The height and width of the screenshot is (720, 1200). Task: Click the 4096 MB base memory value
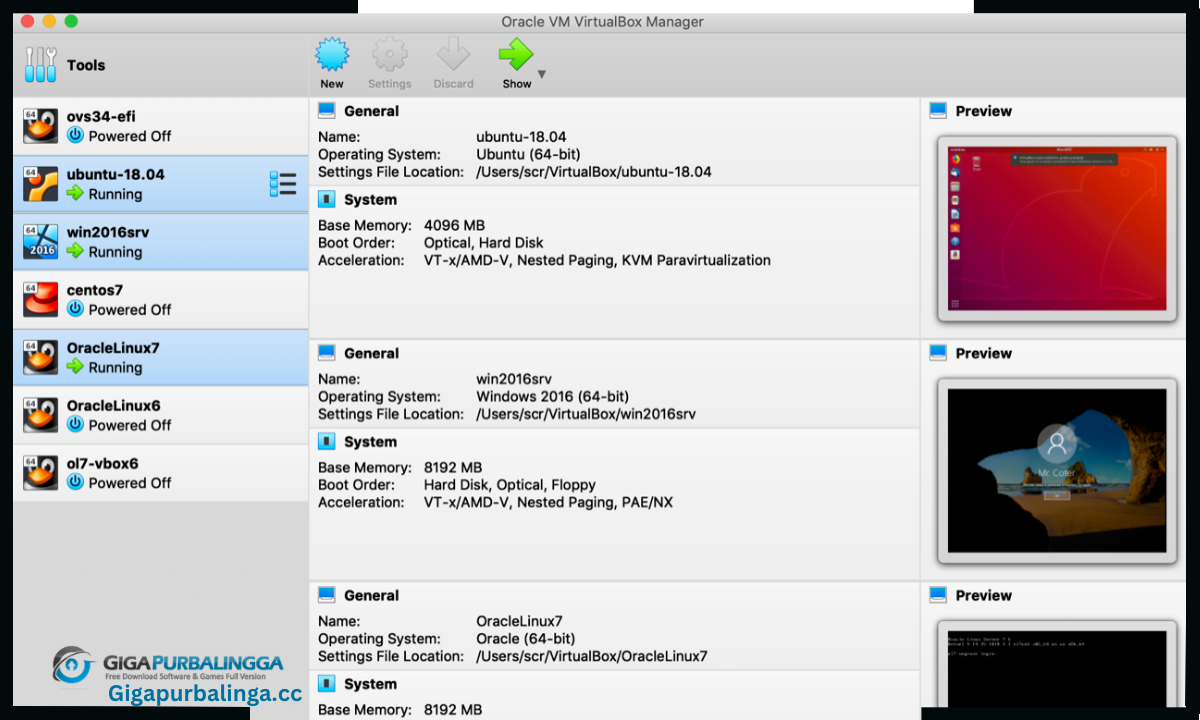(x=454, y=225)
